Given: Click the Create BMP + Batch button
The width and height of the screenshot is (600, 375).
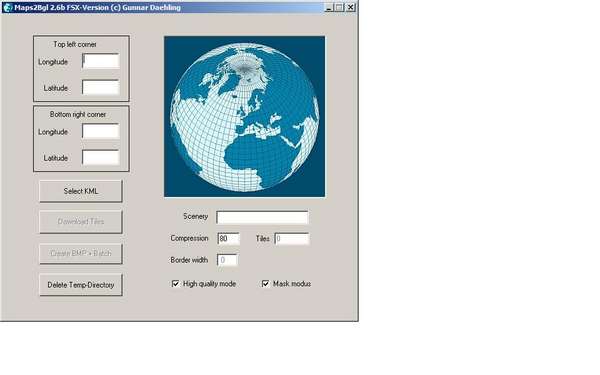Looking at the screenshot, I should [x=81, y=253].
